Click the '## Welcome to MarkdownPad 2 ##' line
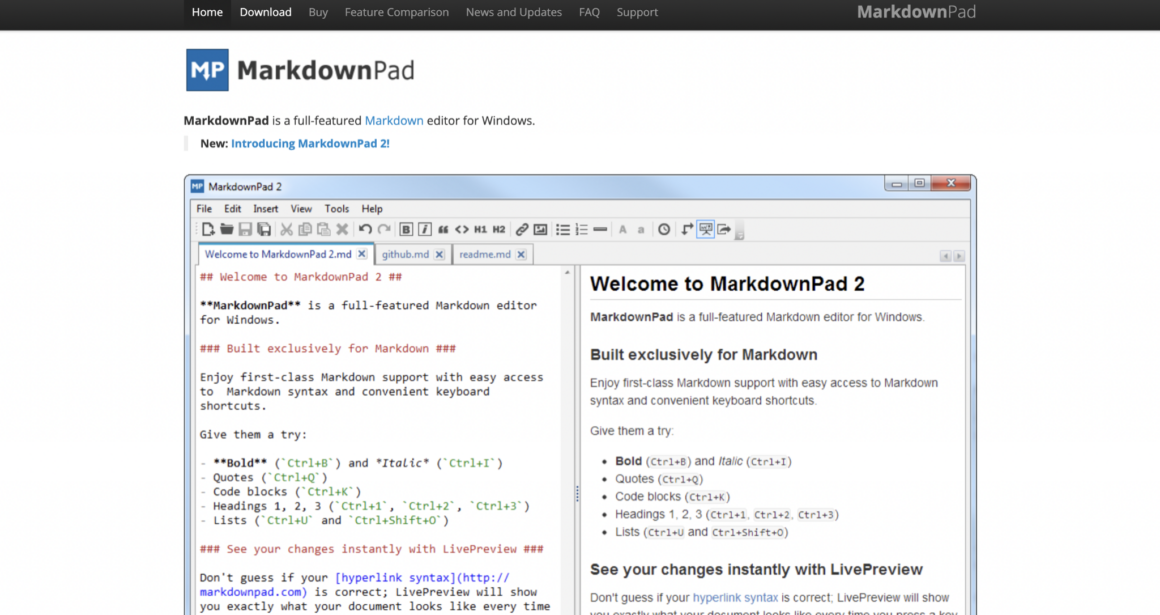This screenshot has width=1160, height=615. click(x=300, y=277)
